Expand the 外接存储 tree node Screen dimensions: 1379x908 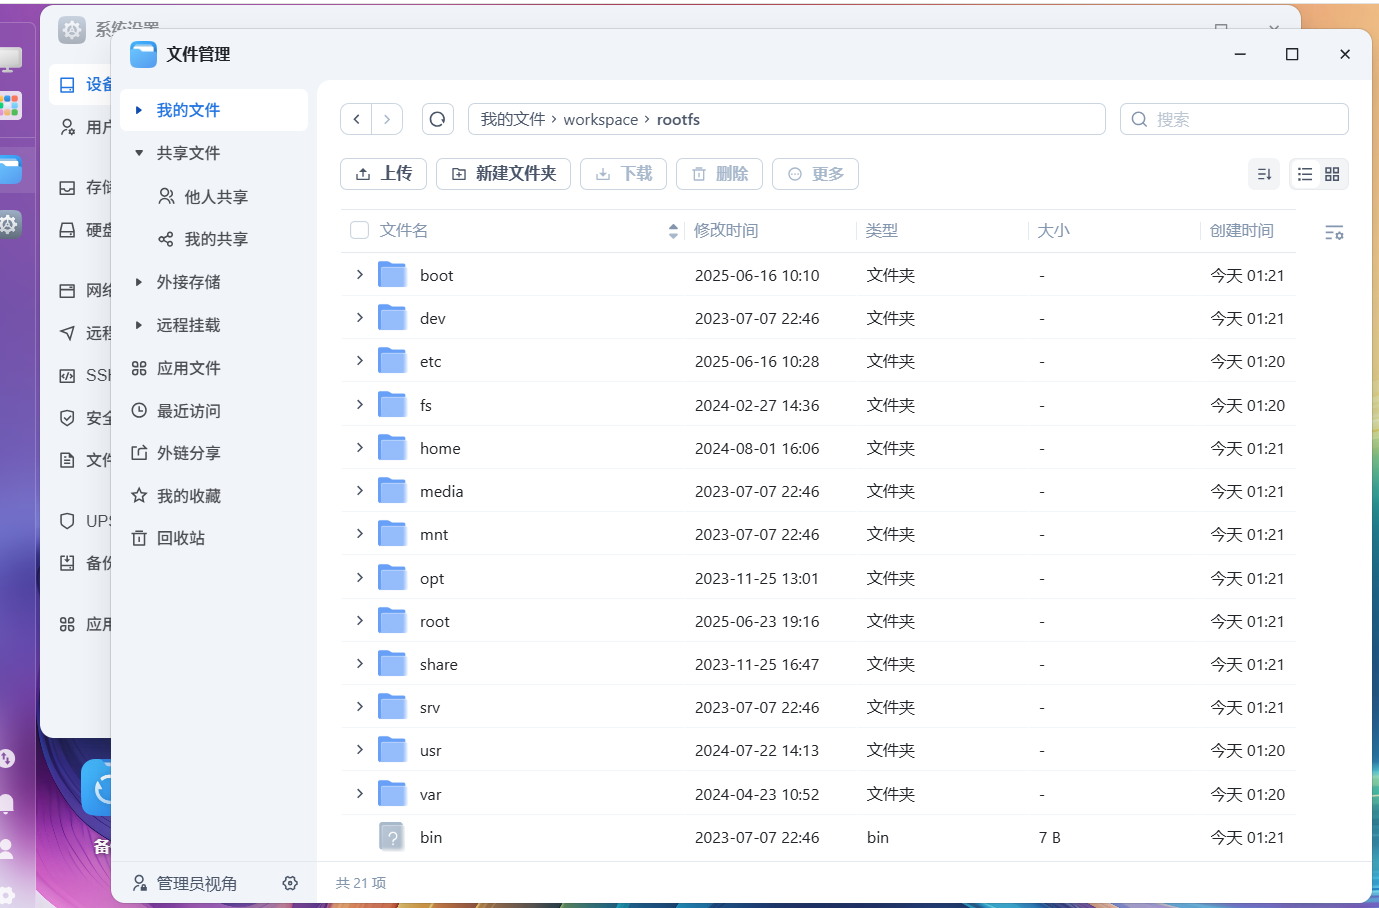coord(139,282)
